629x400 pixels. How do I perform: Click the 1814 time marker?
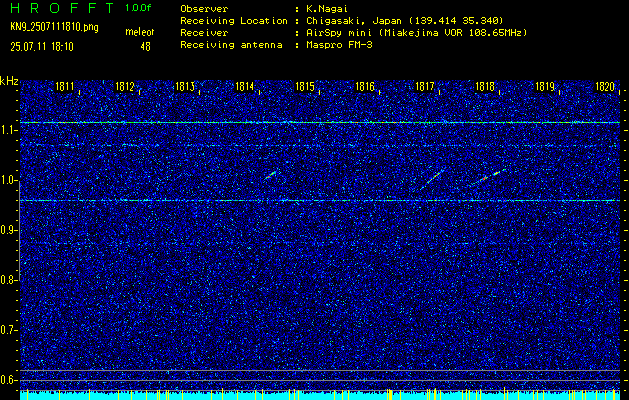244,86
